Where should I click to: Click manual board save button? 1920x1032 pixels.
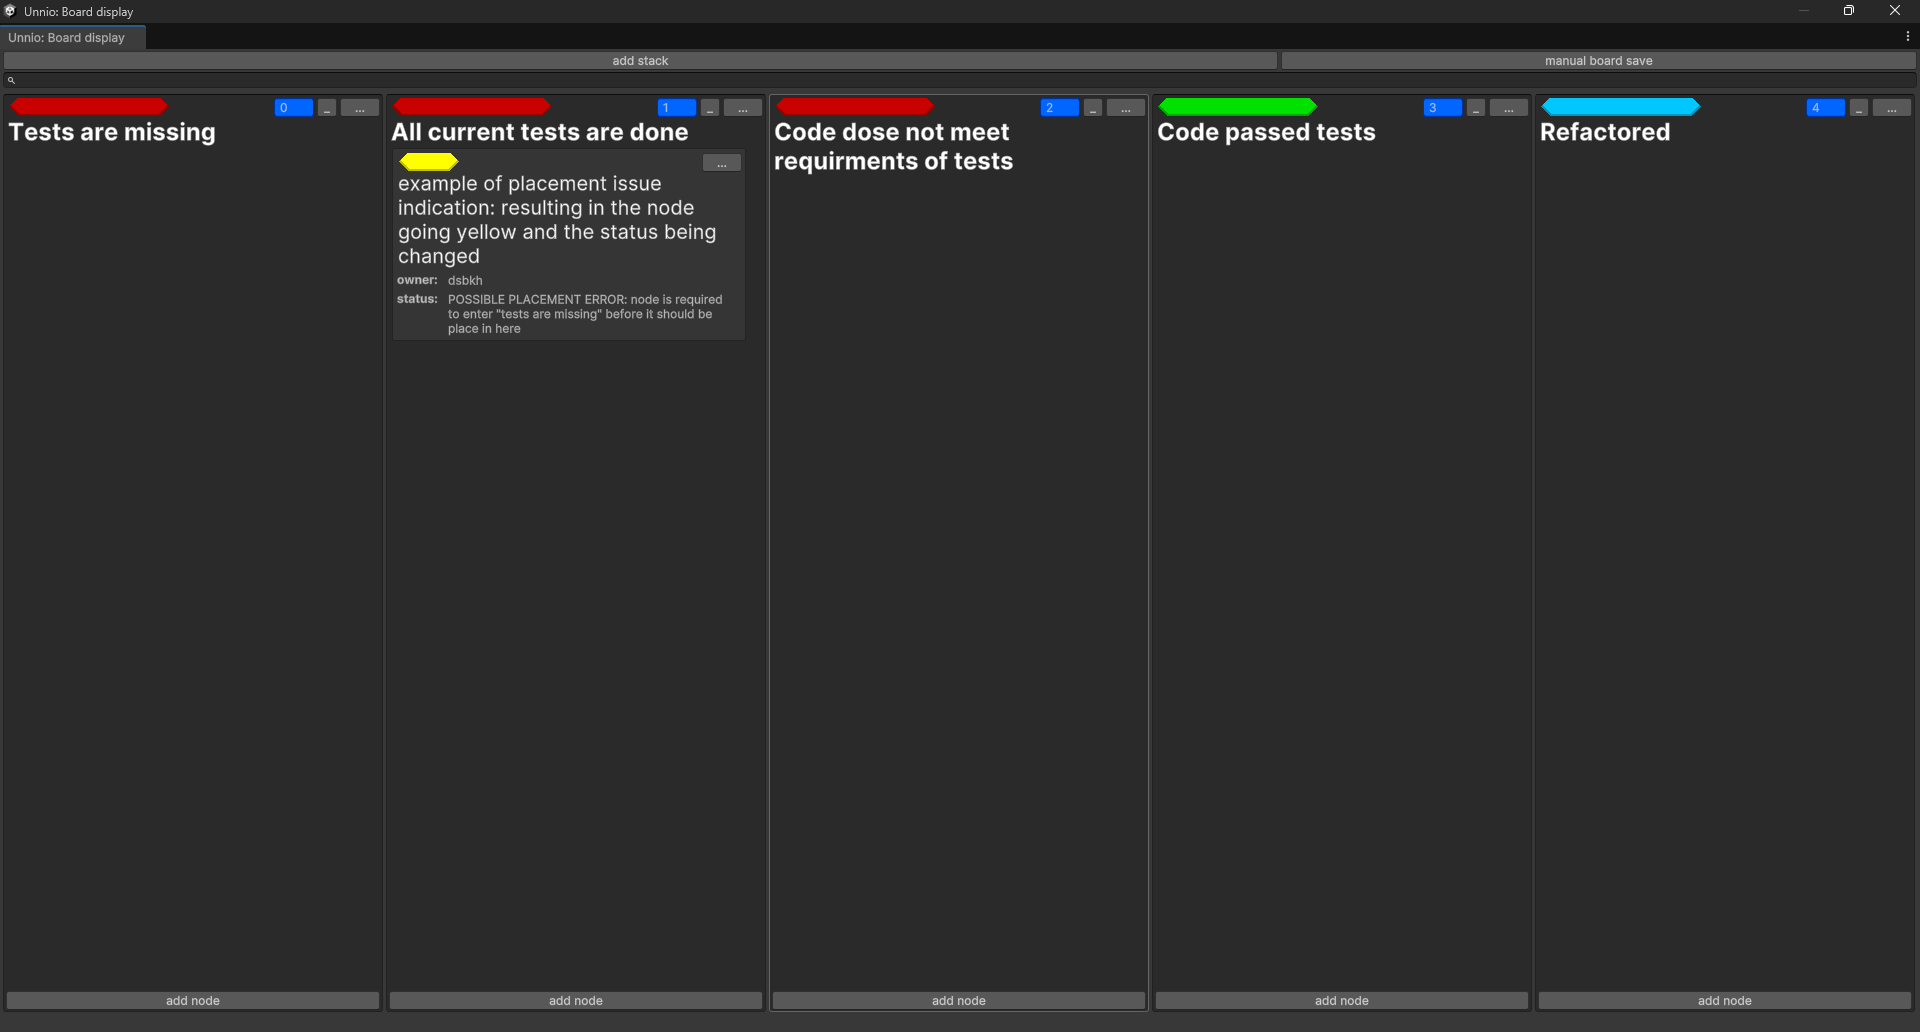tap(1598, 61)
